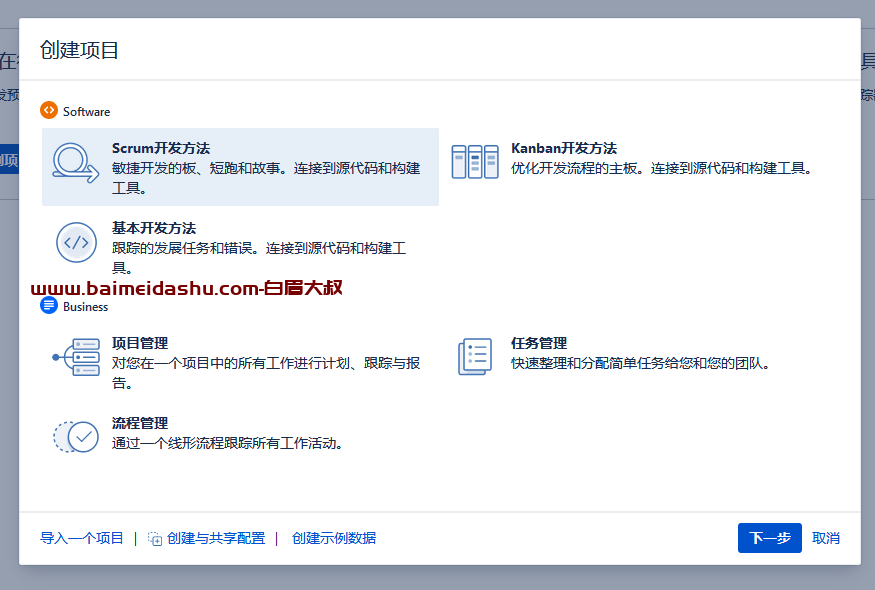Click the 创建项目 dialog heading
Image resolution: width=875 pixels, height=590 pixels.
[x=79, y=50]
